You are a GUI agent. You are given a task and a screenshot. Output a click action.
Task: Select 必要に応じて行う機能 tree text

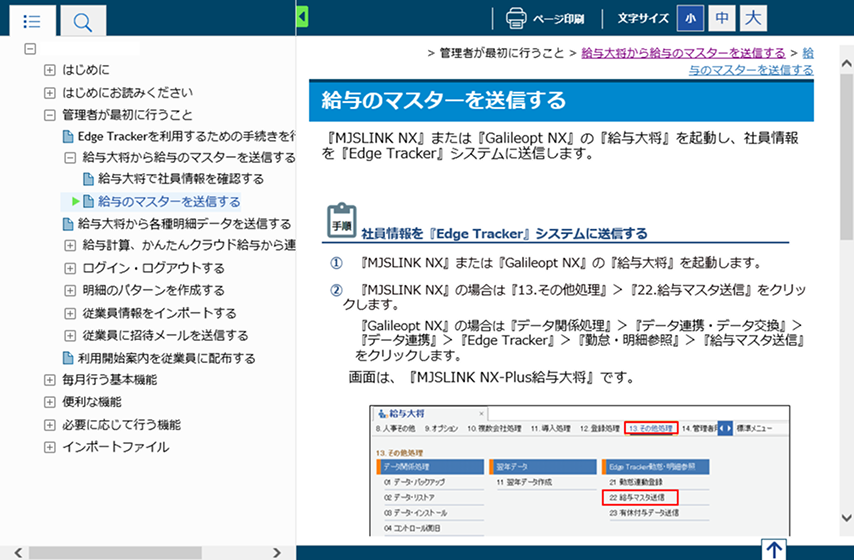point(121,425)
